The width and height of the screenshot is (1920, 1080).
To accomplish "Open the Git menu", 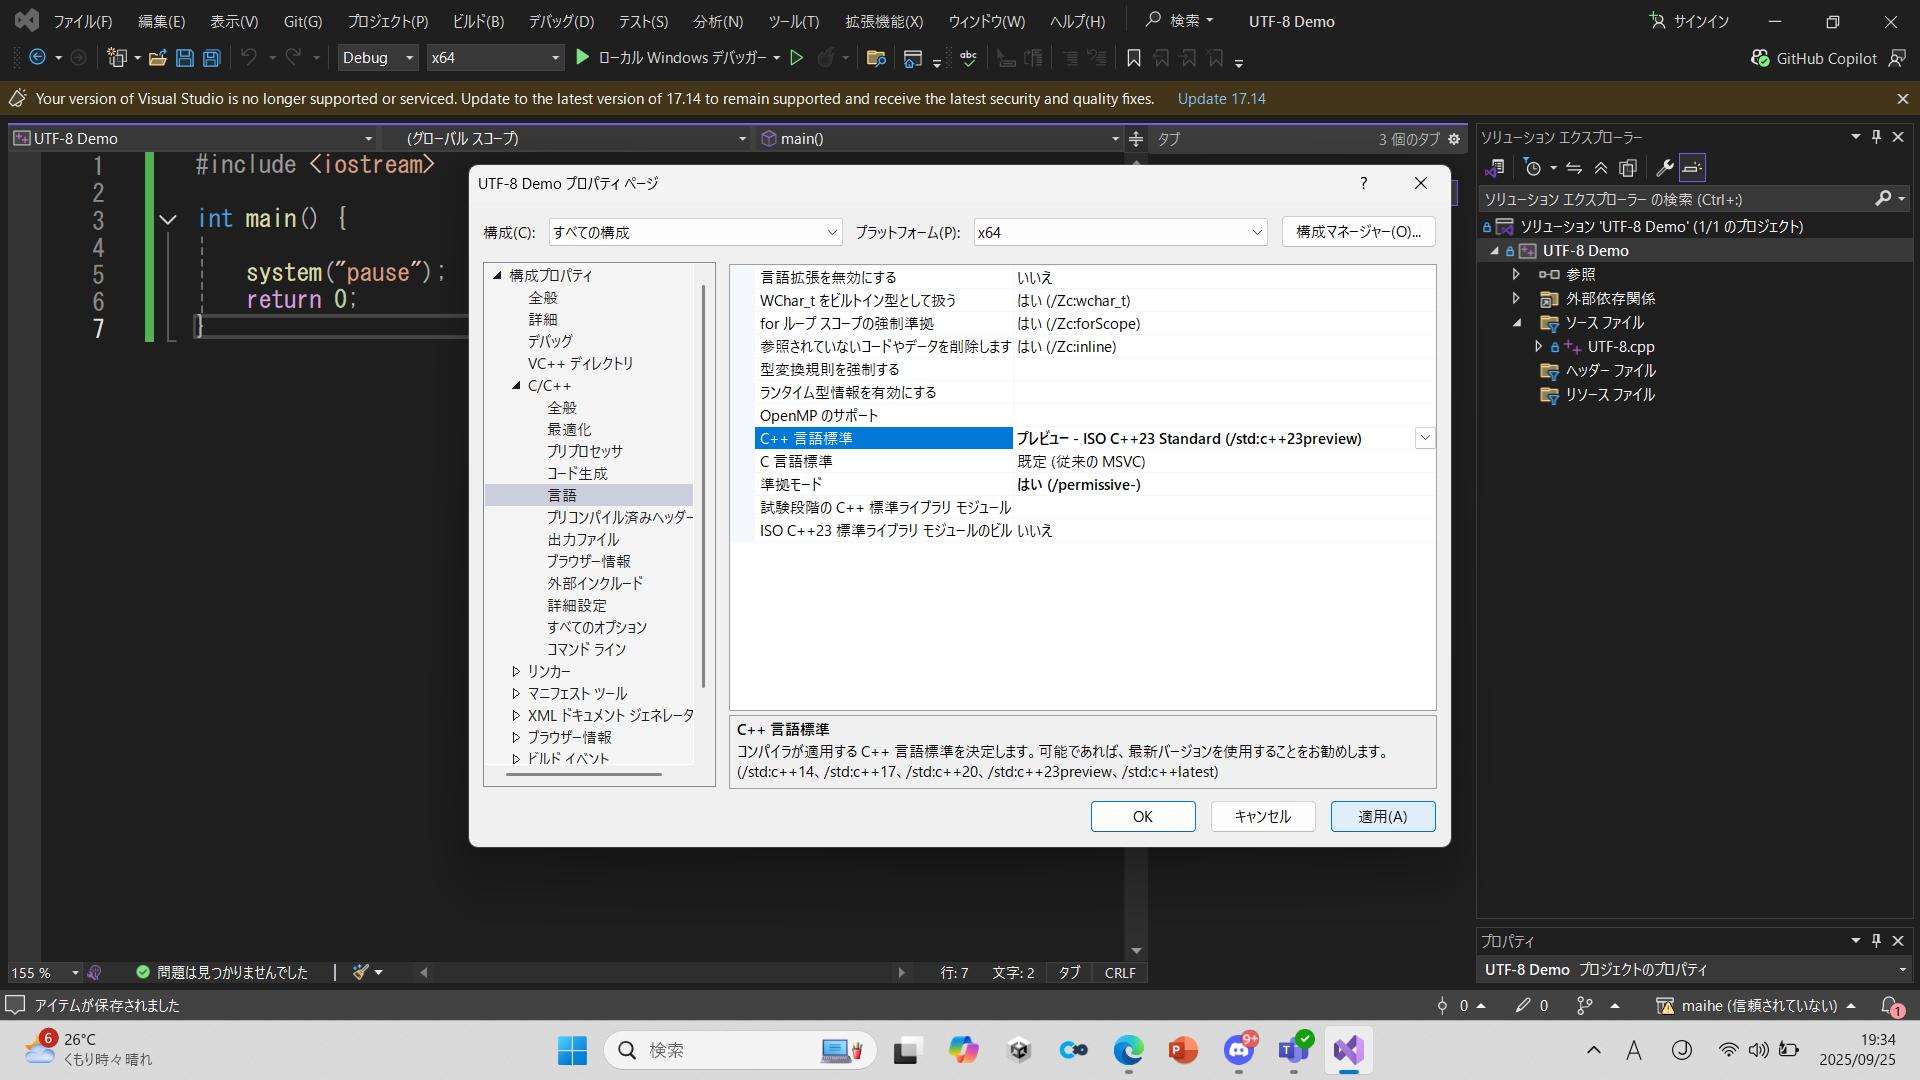I will pyautogui.click(x=301, y=20).
